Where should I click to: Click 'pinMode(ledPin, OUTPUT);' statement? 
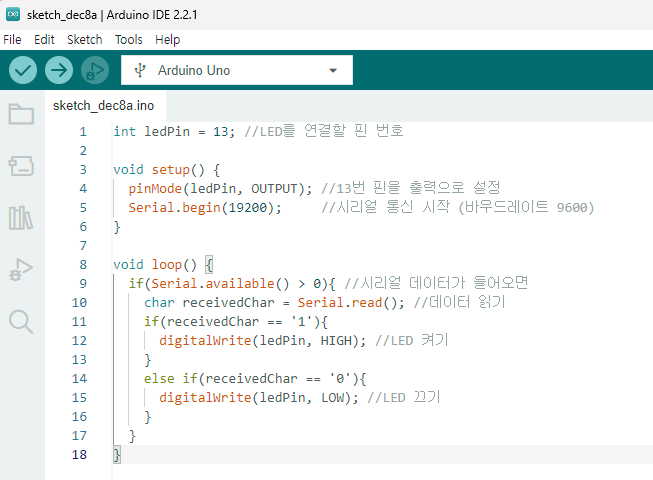pyautogui.click(x=220, y=189)
